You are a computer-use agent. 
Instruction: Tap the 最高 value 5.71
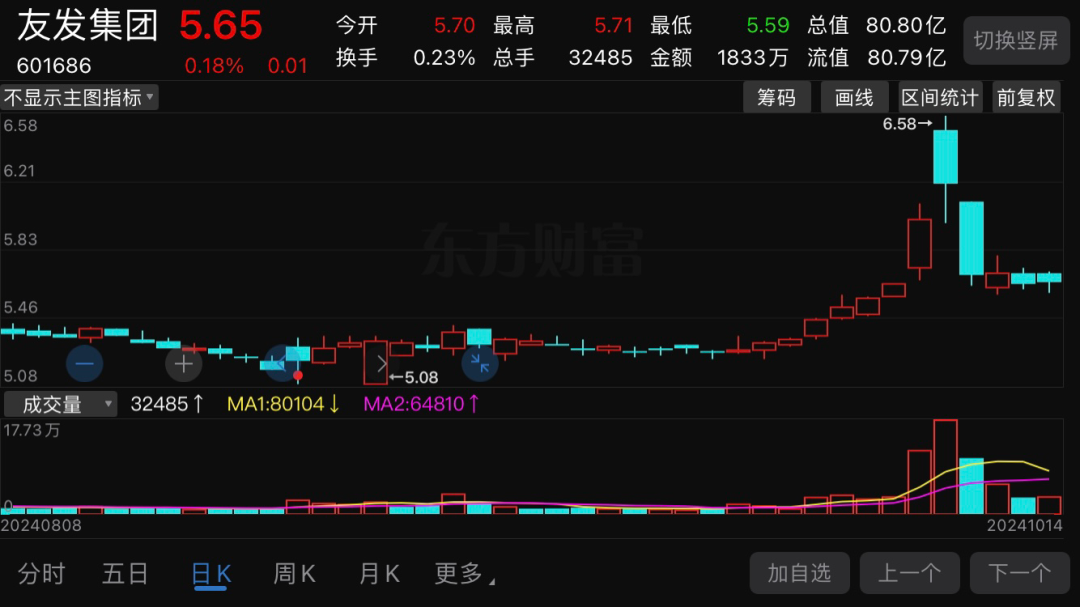click(613, 26)
